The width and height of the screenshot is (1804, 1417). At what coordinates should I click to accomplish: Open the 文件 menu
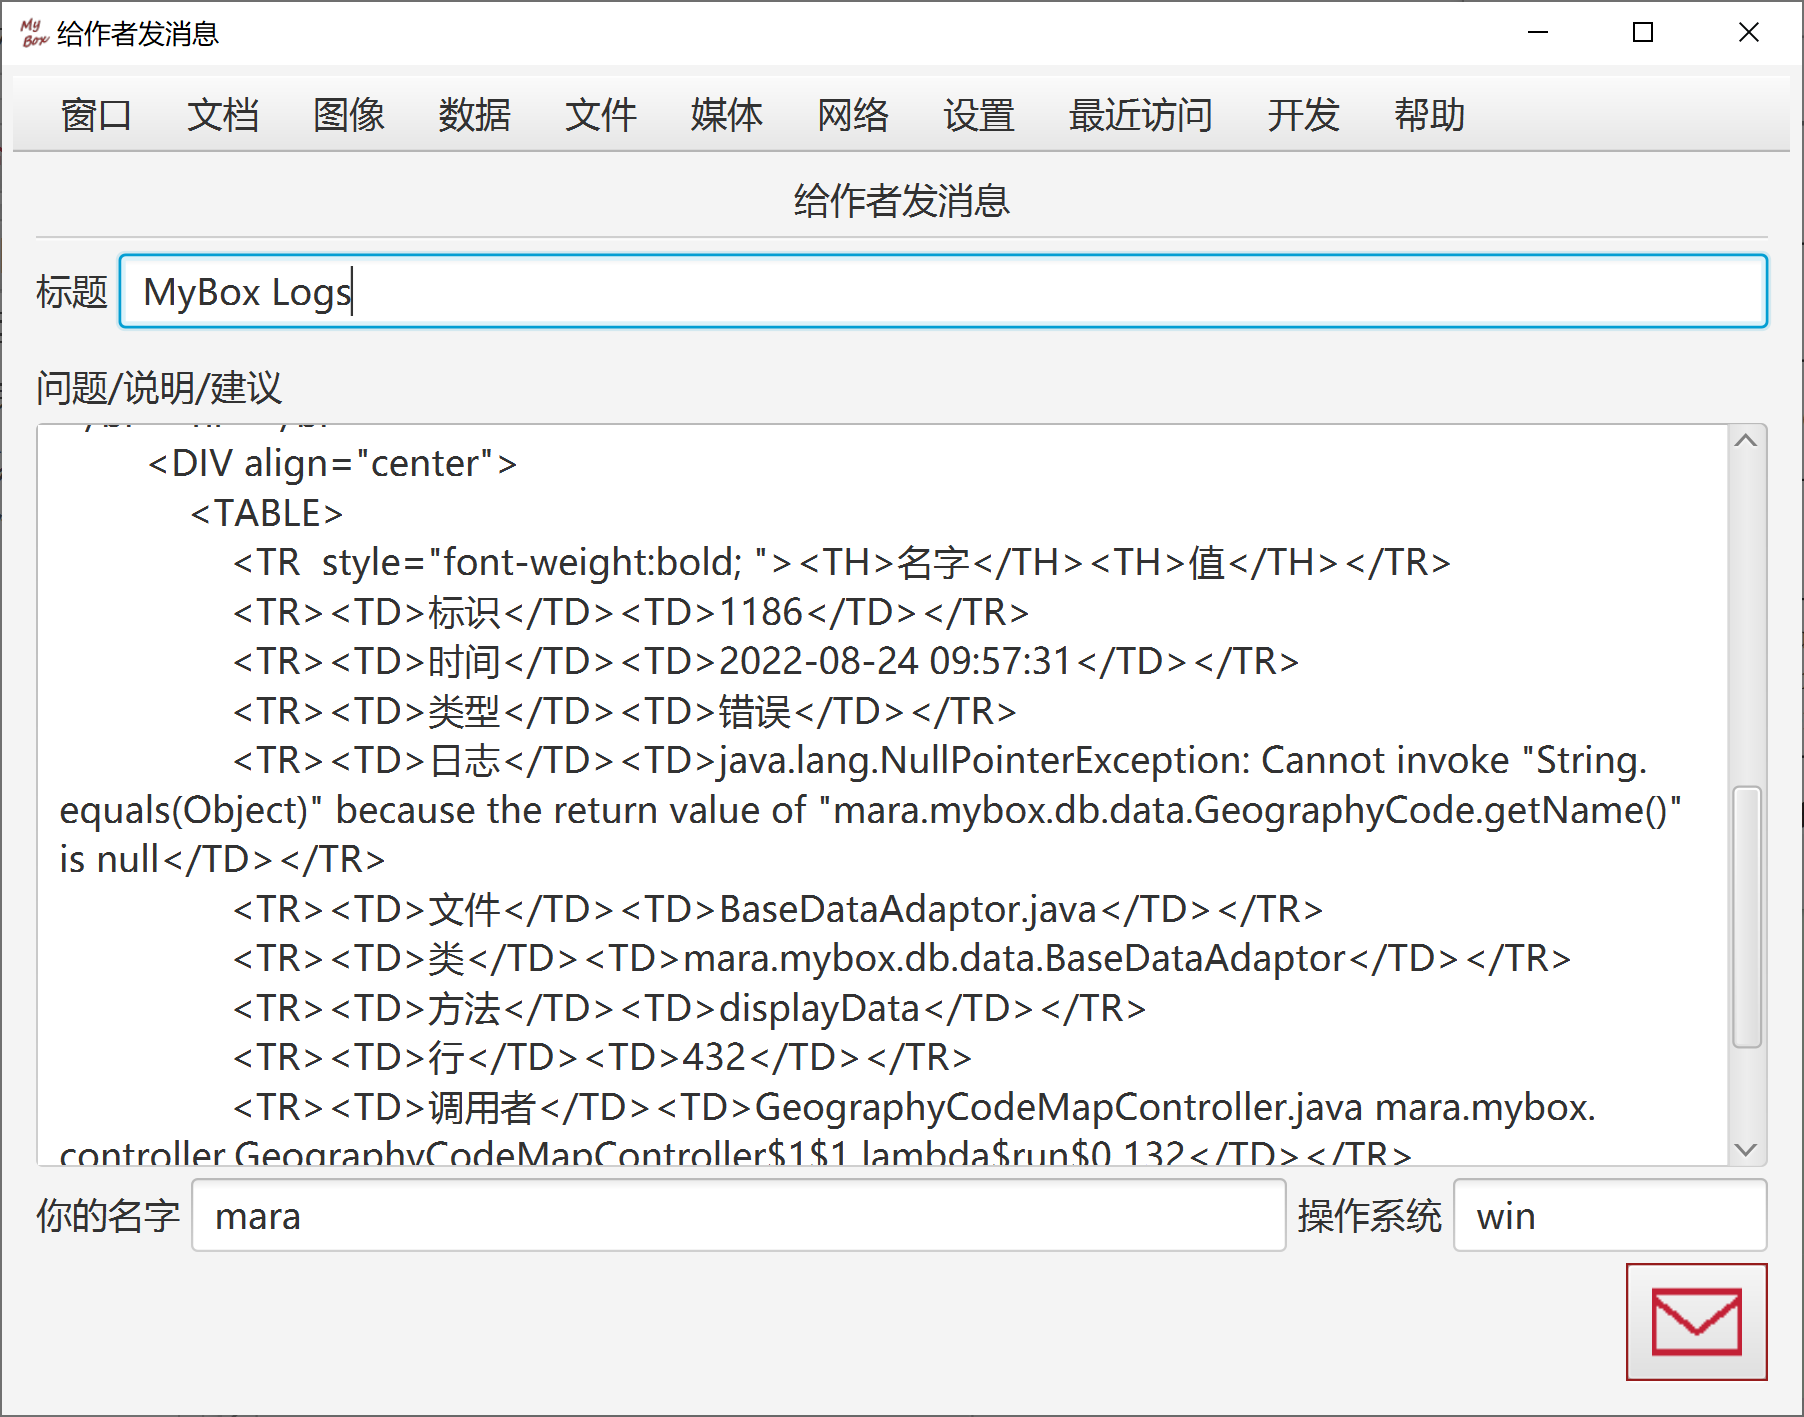[600, 115]
